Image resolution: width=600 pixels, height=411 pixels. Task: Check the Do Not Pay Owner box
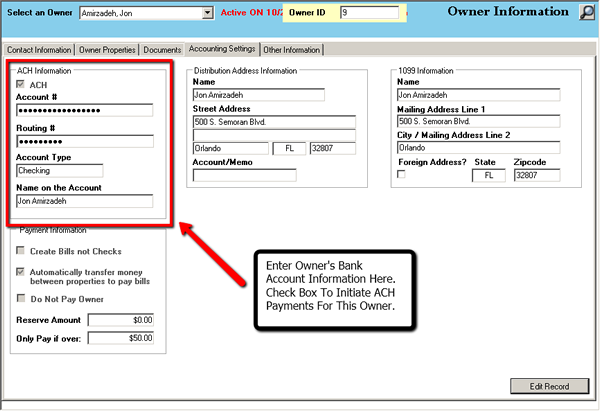coord(21,298)
